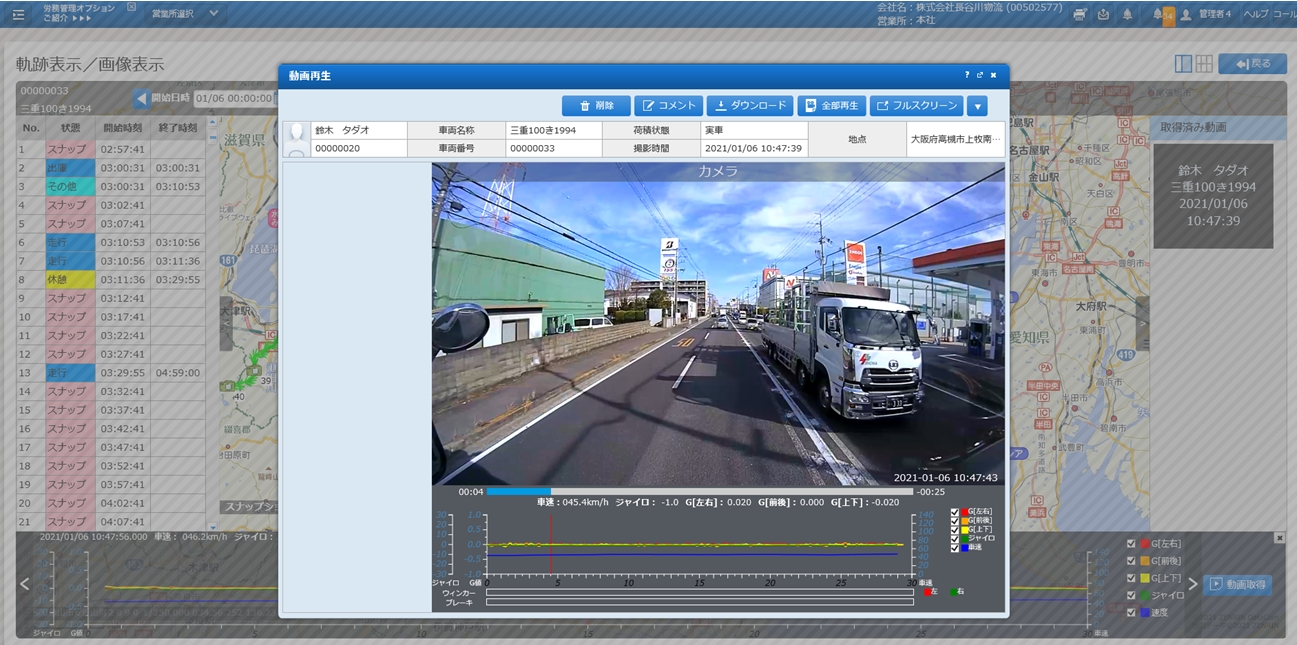Expand the dropdown arrow next to フルスクリーン
Screen dimensions: 1297x645
tap(977, 106)
